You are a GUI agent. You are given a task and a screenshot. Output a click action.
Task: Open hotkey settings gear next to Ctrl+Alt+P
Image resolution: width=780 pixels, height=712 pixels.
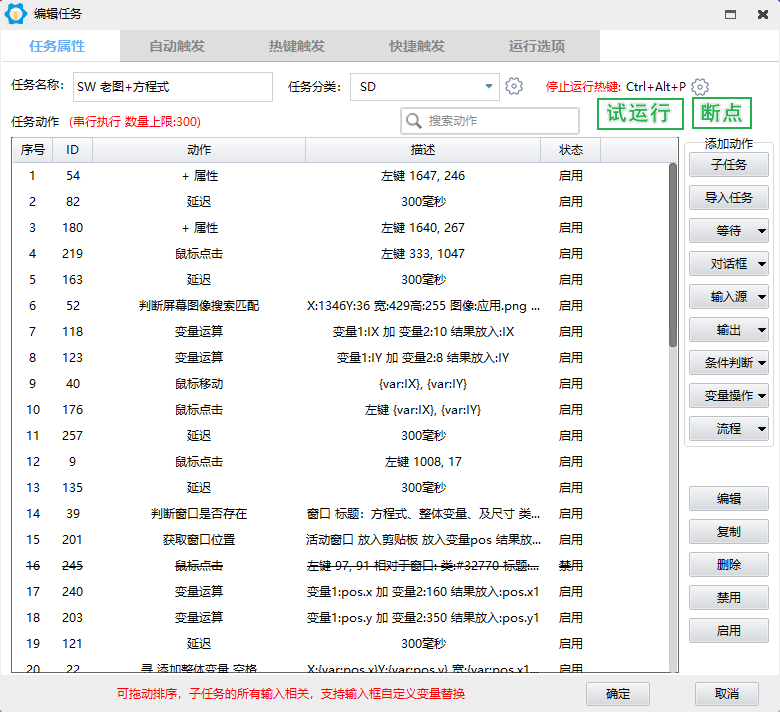[700, 87]
